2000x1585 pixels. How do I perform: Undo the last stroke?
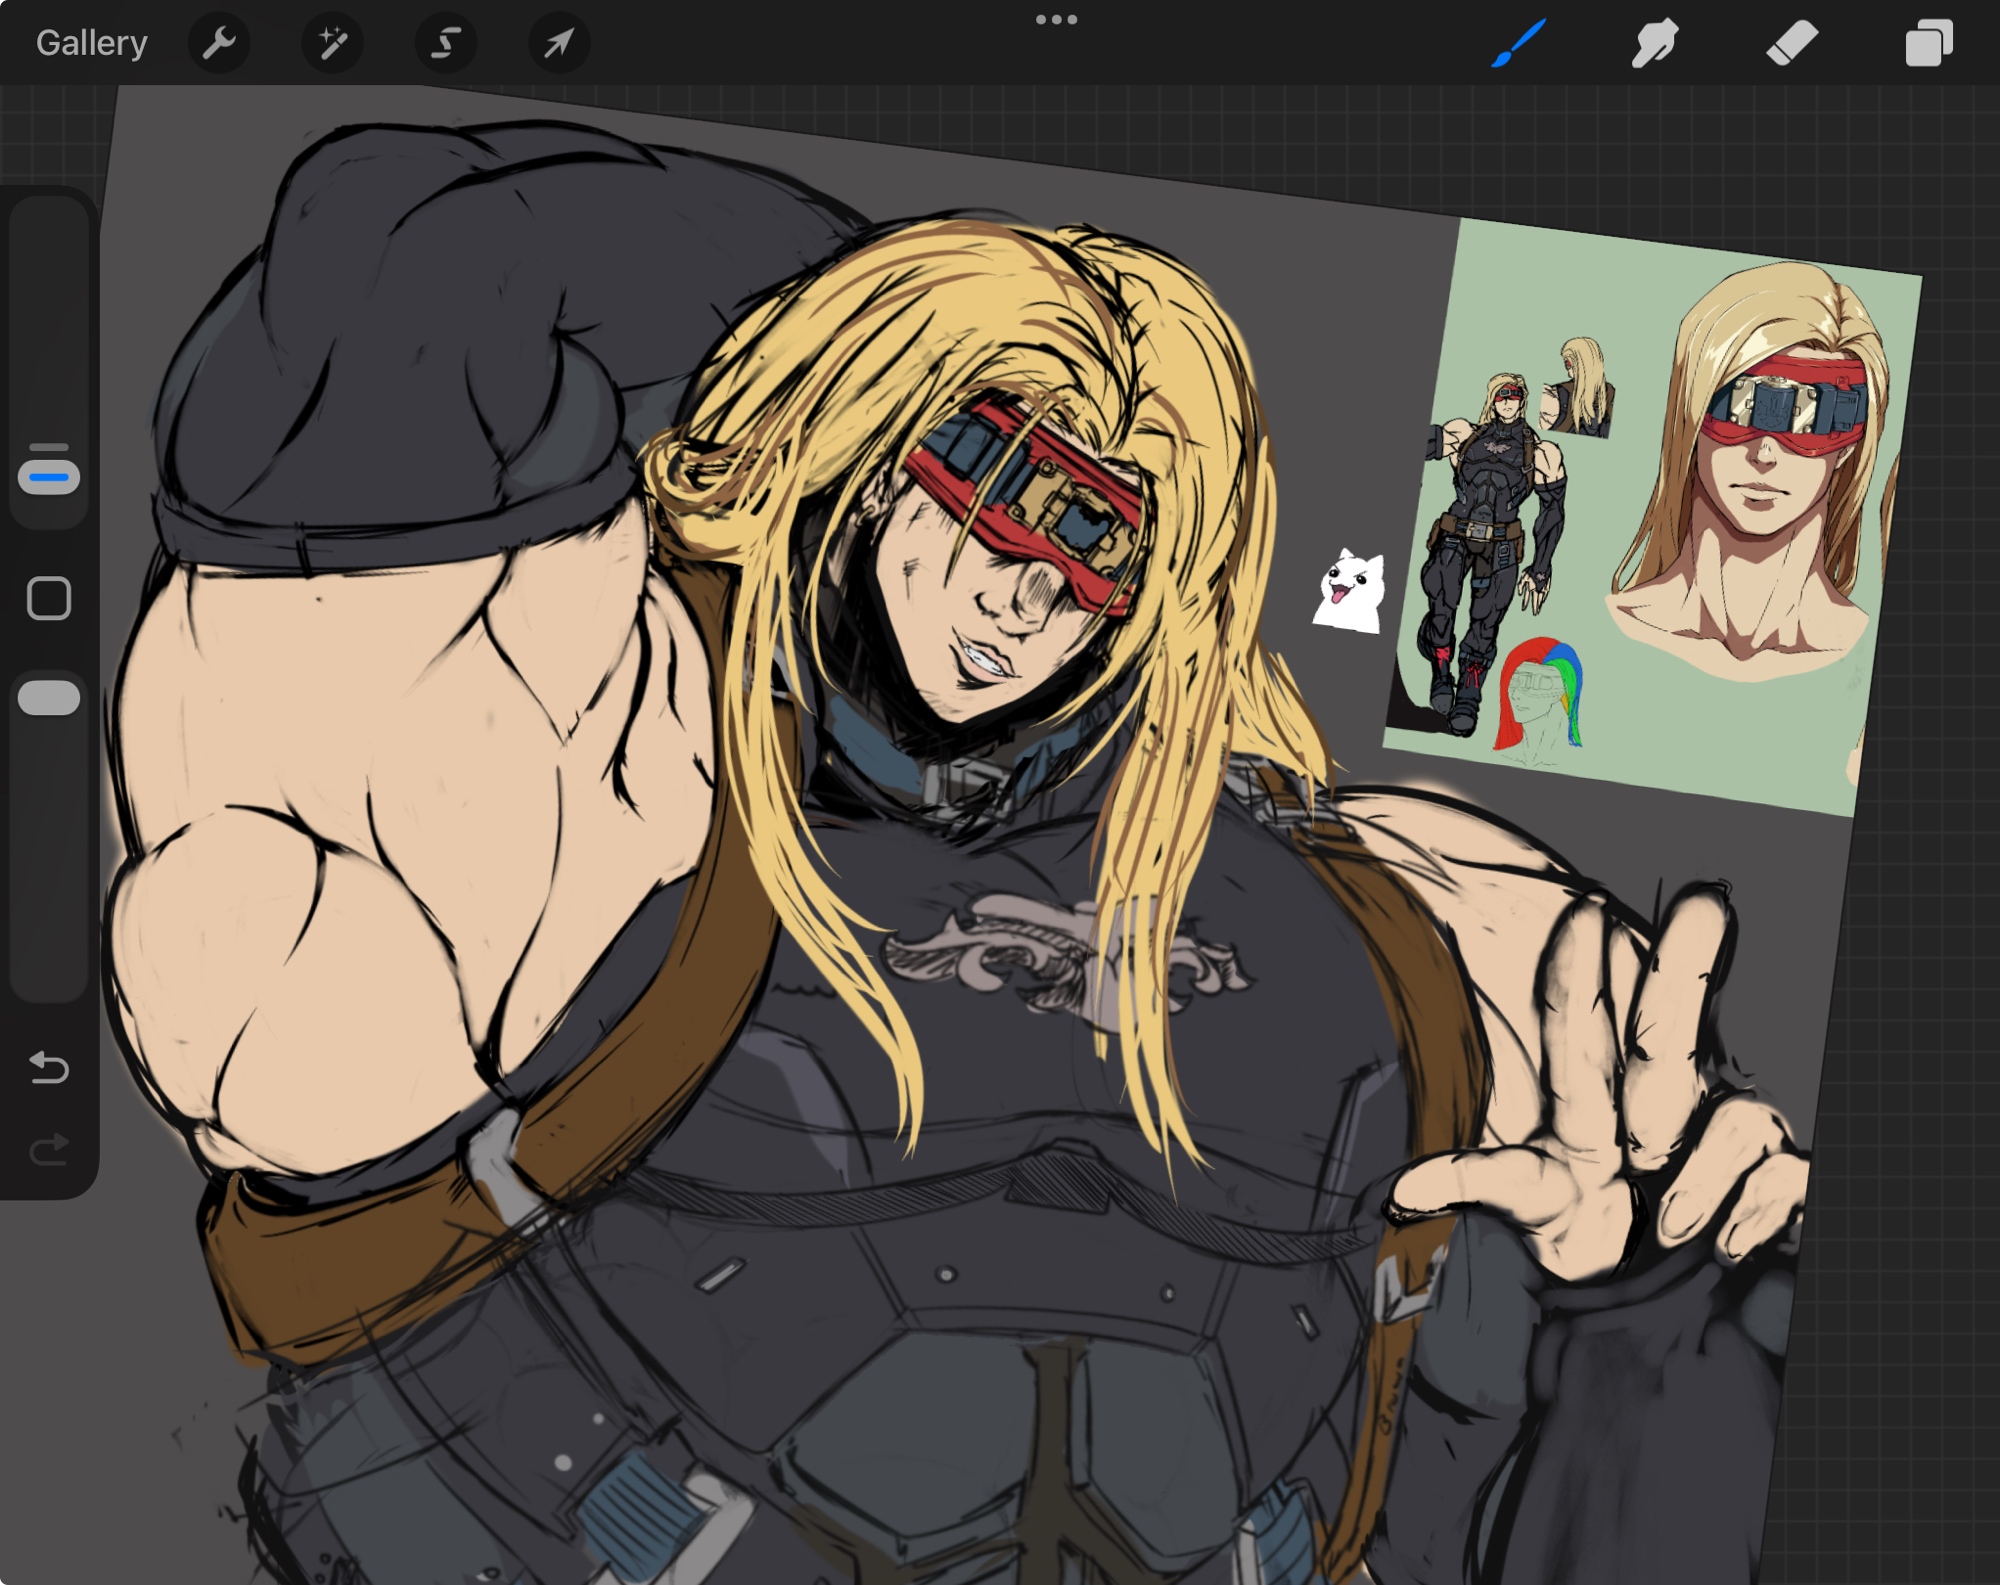[49, 1068]
